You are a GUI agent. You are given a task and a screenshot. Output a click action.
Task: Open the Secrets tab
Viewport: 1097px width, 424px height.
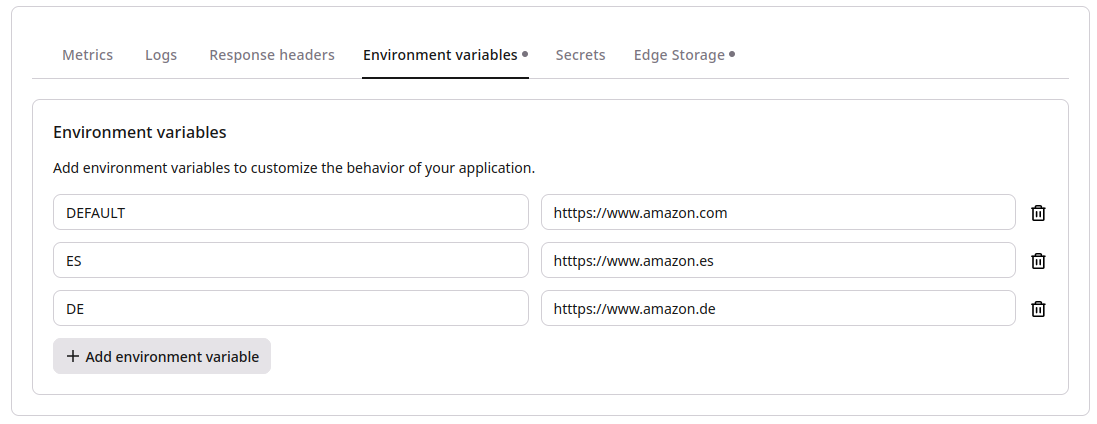coord(580,55)
